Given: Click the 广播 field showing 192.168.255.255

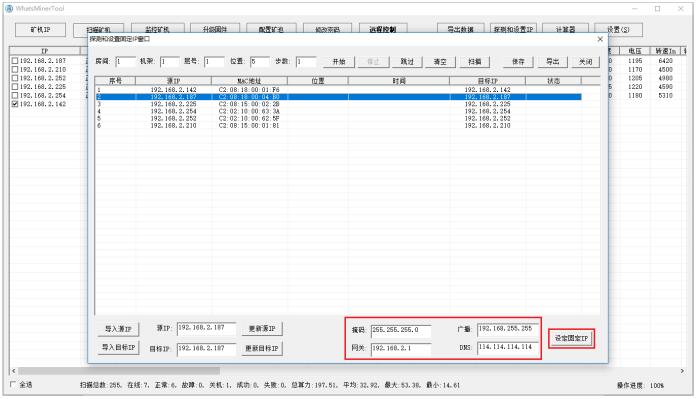Looking at the screenshot, I should click(x=508, y=329).
